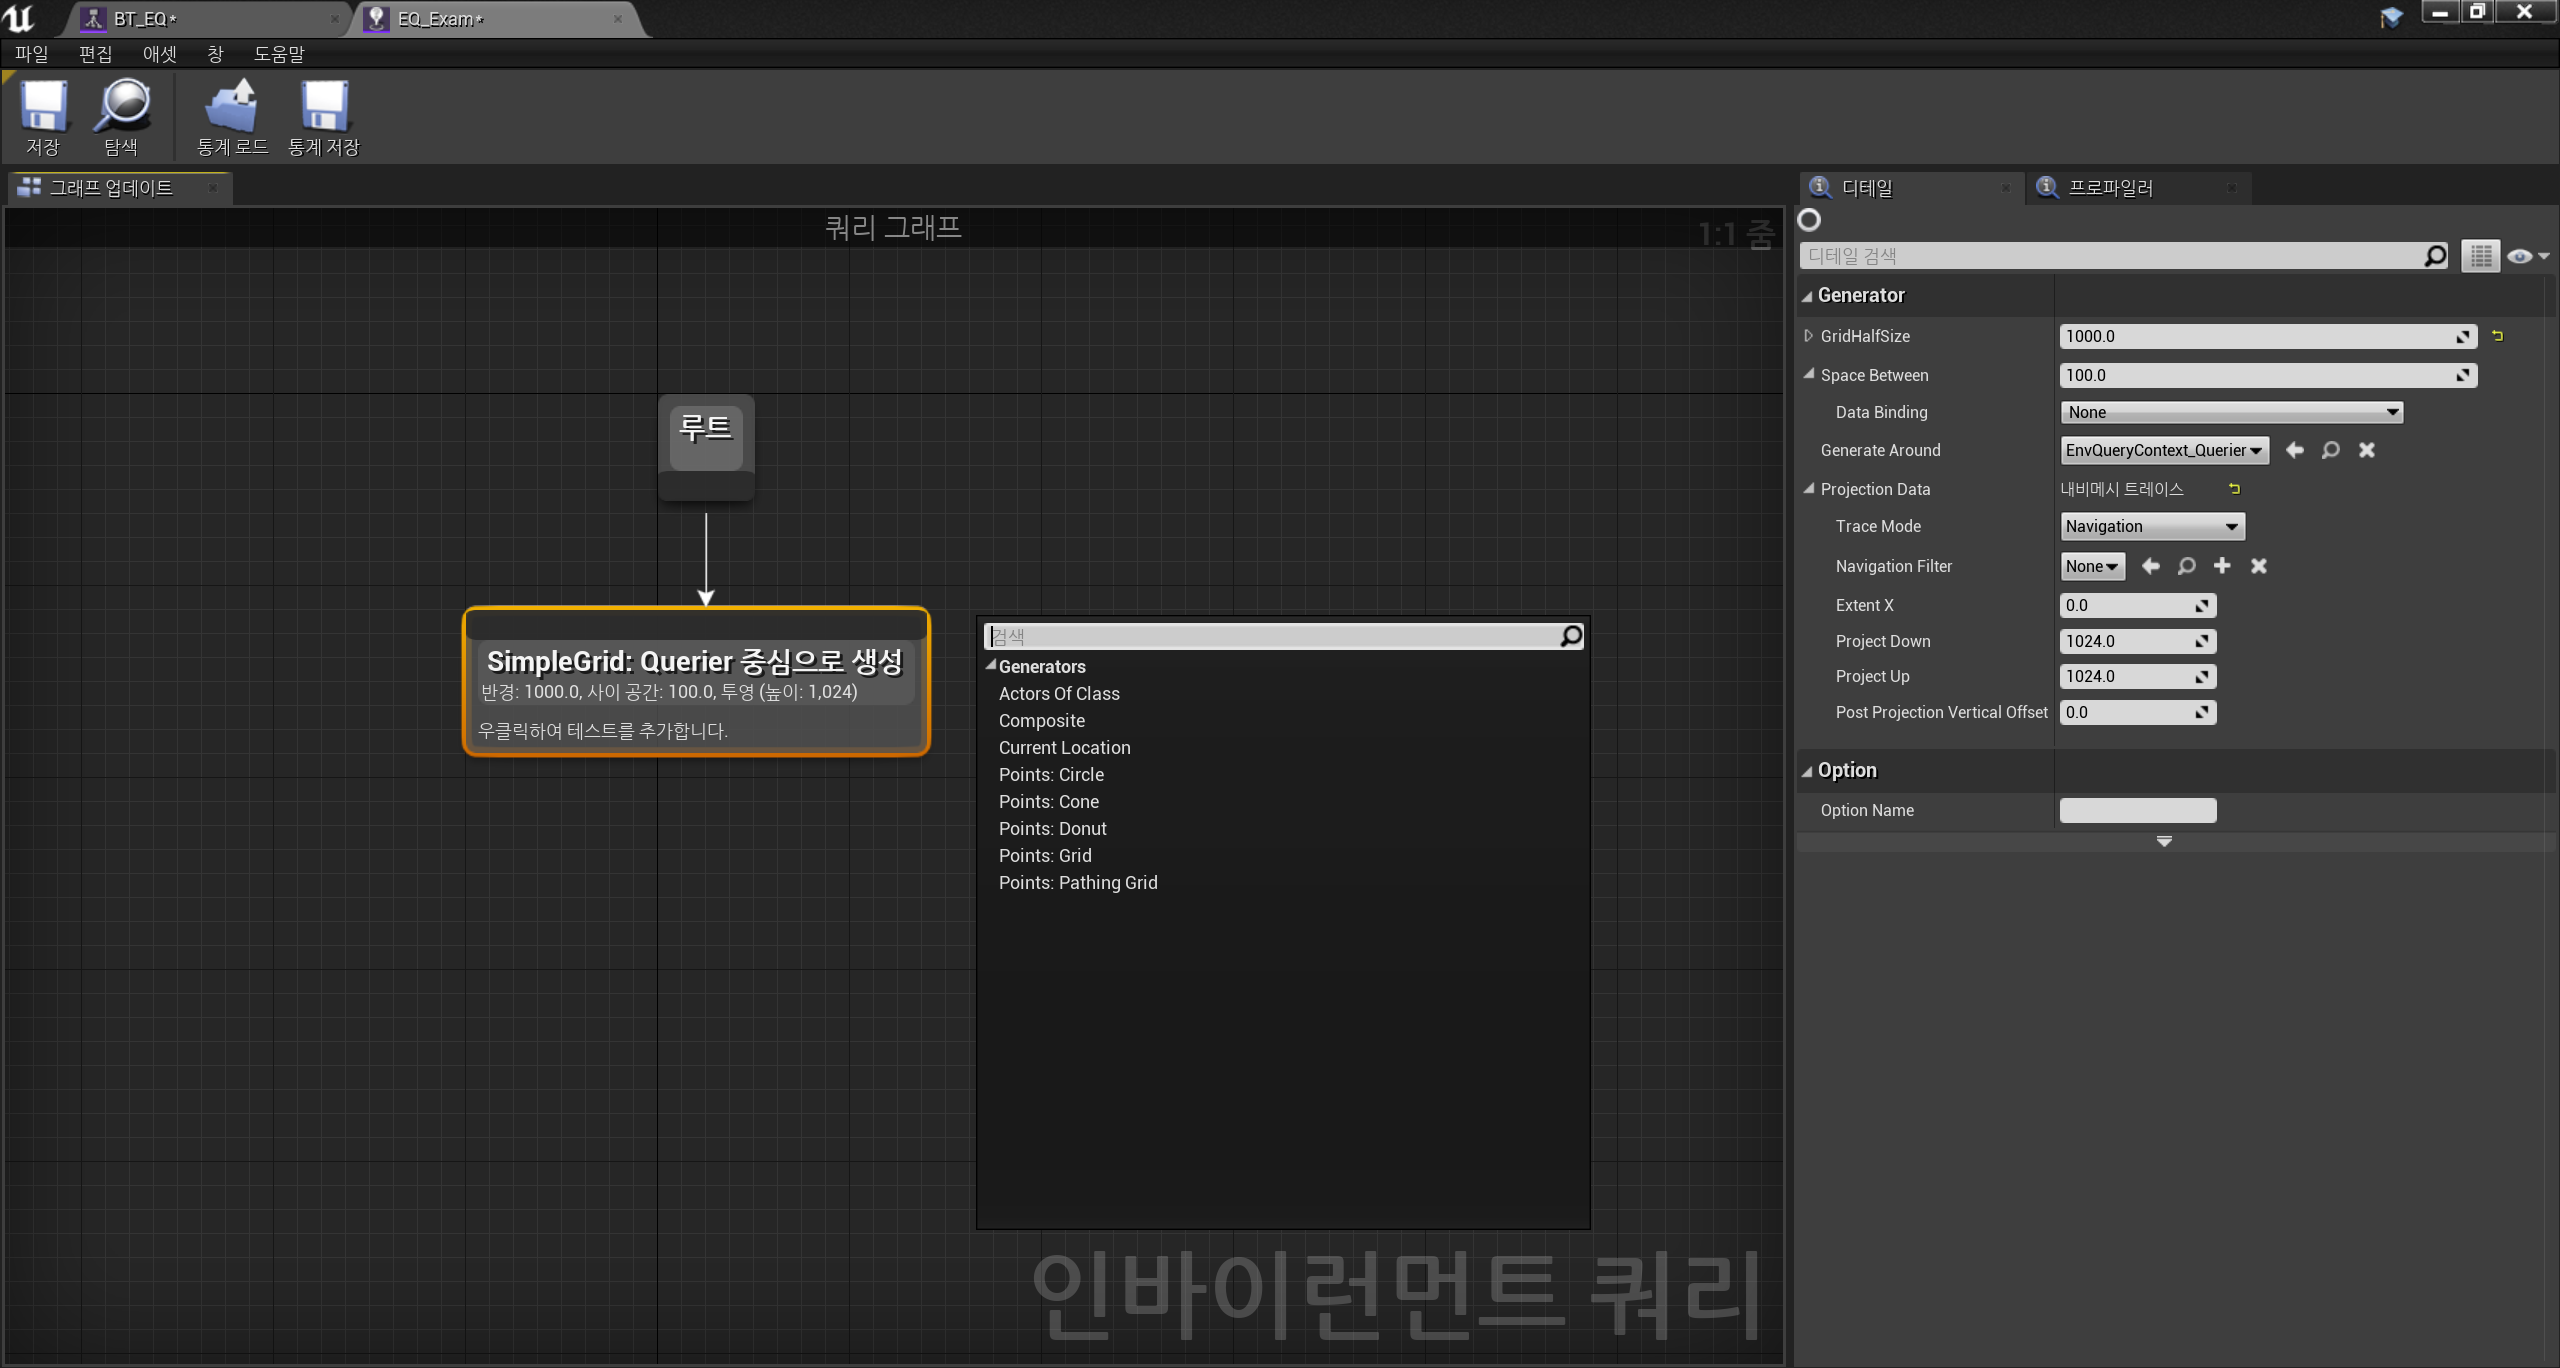Click the Navigation Filter plus (add) icon

pyautogui.click(x=2222, y=566)
